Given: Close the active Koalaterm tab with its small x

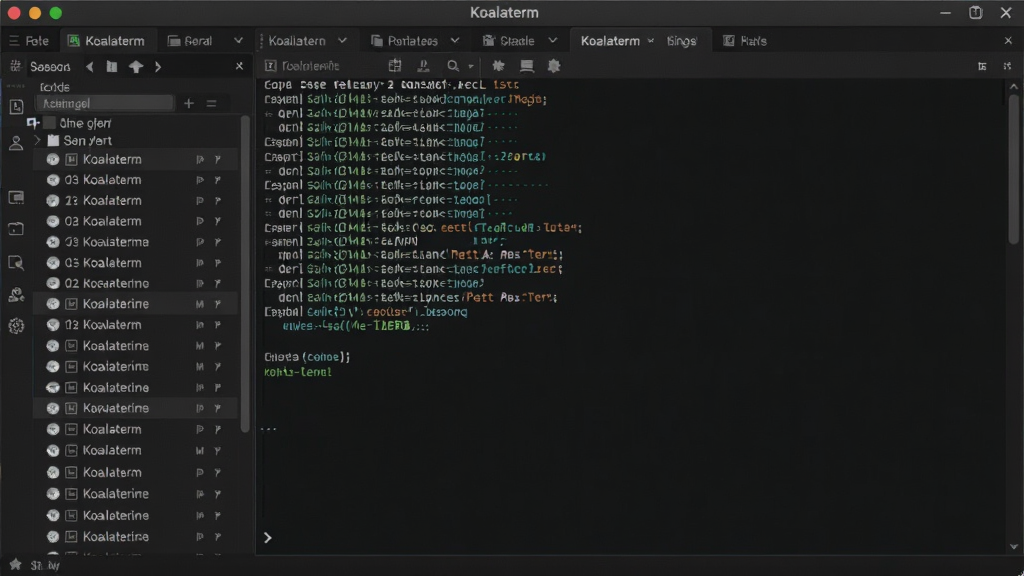Looking at the screenshot, I should click(650, 40).
